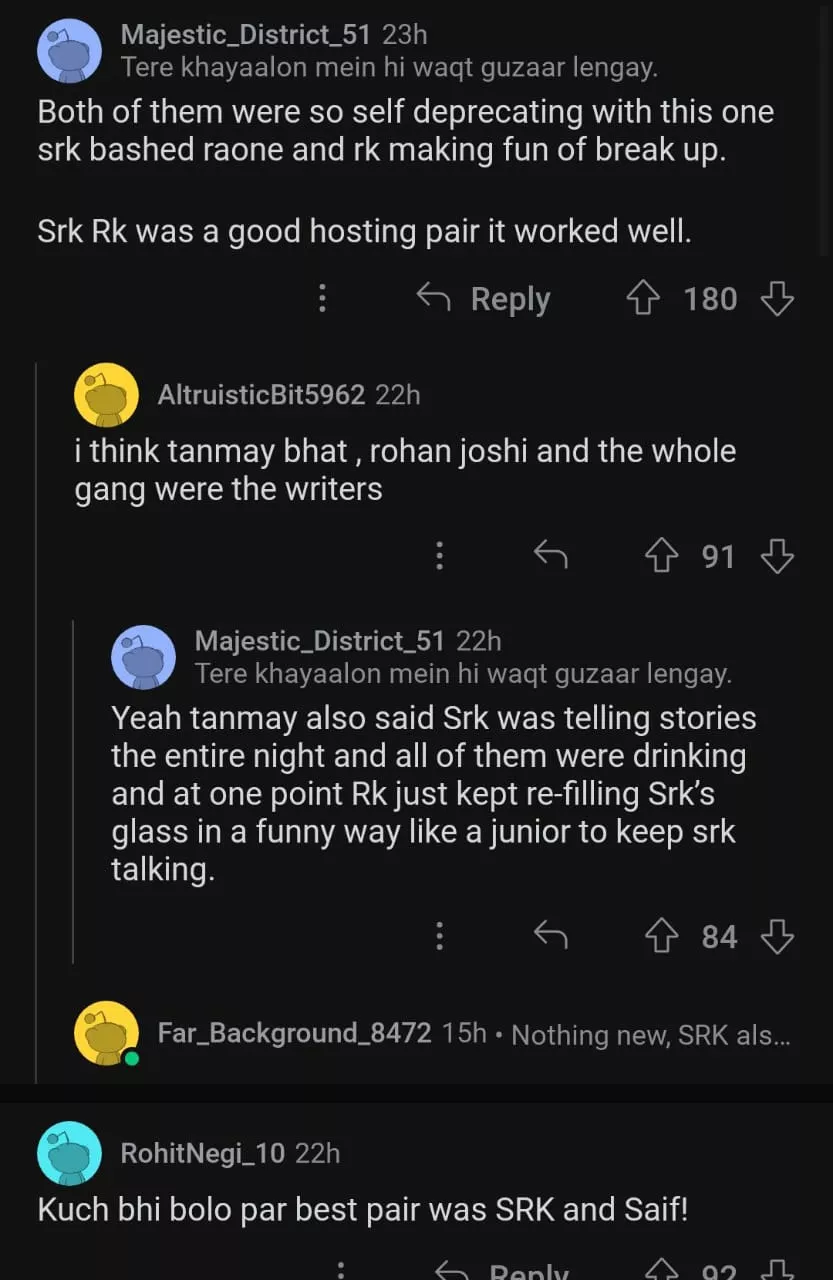Open three-dot menu on 180-point comment
The height and width of the screenshot is (1280, 833).
322,299
